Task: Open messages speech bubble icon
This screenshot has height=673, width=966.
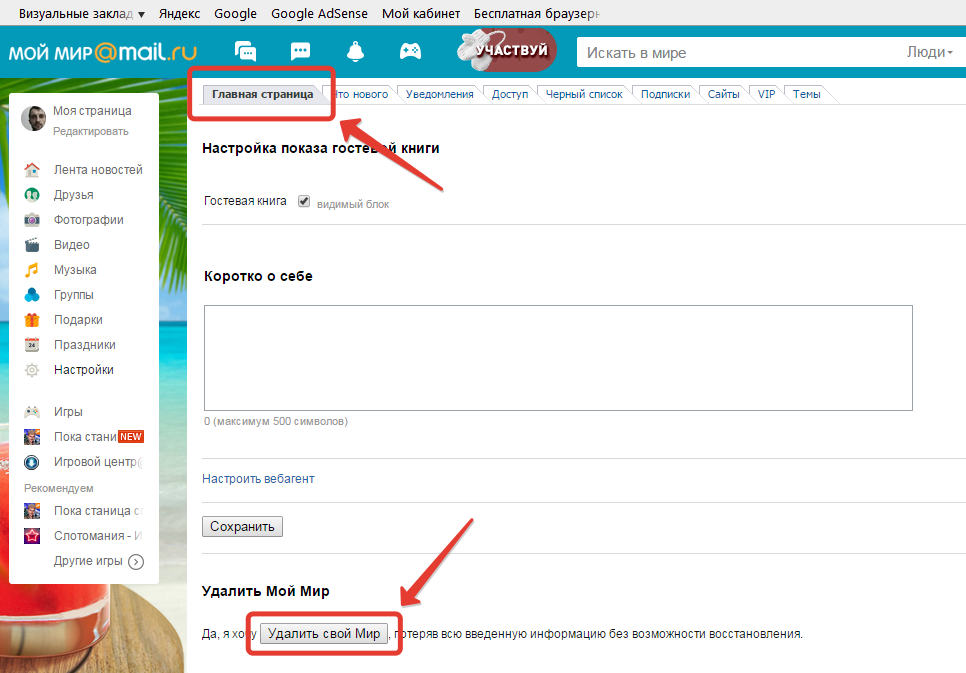Action: tap(300, 51)
